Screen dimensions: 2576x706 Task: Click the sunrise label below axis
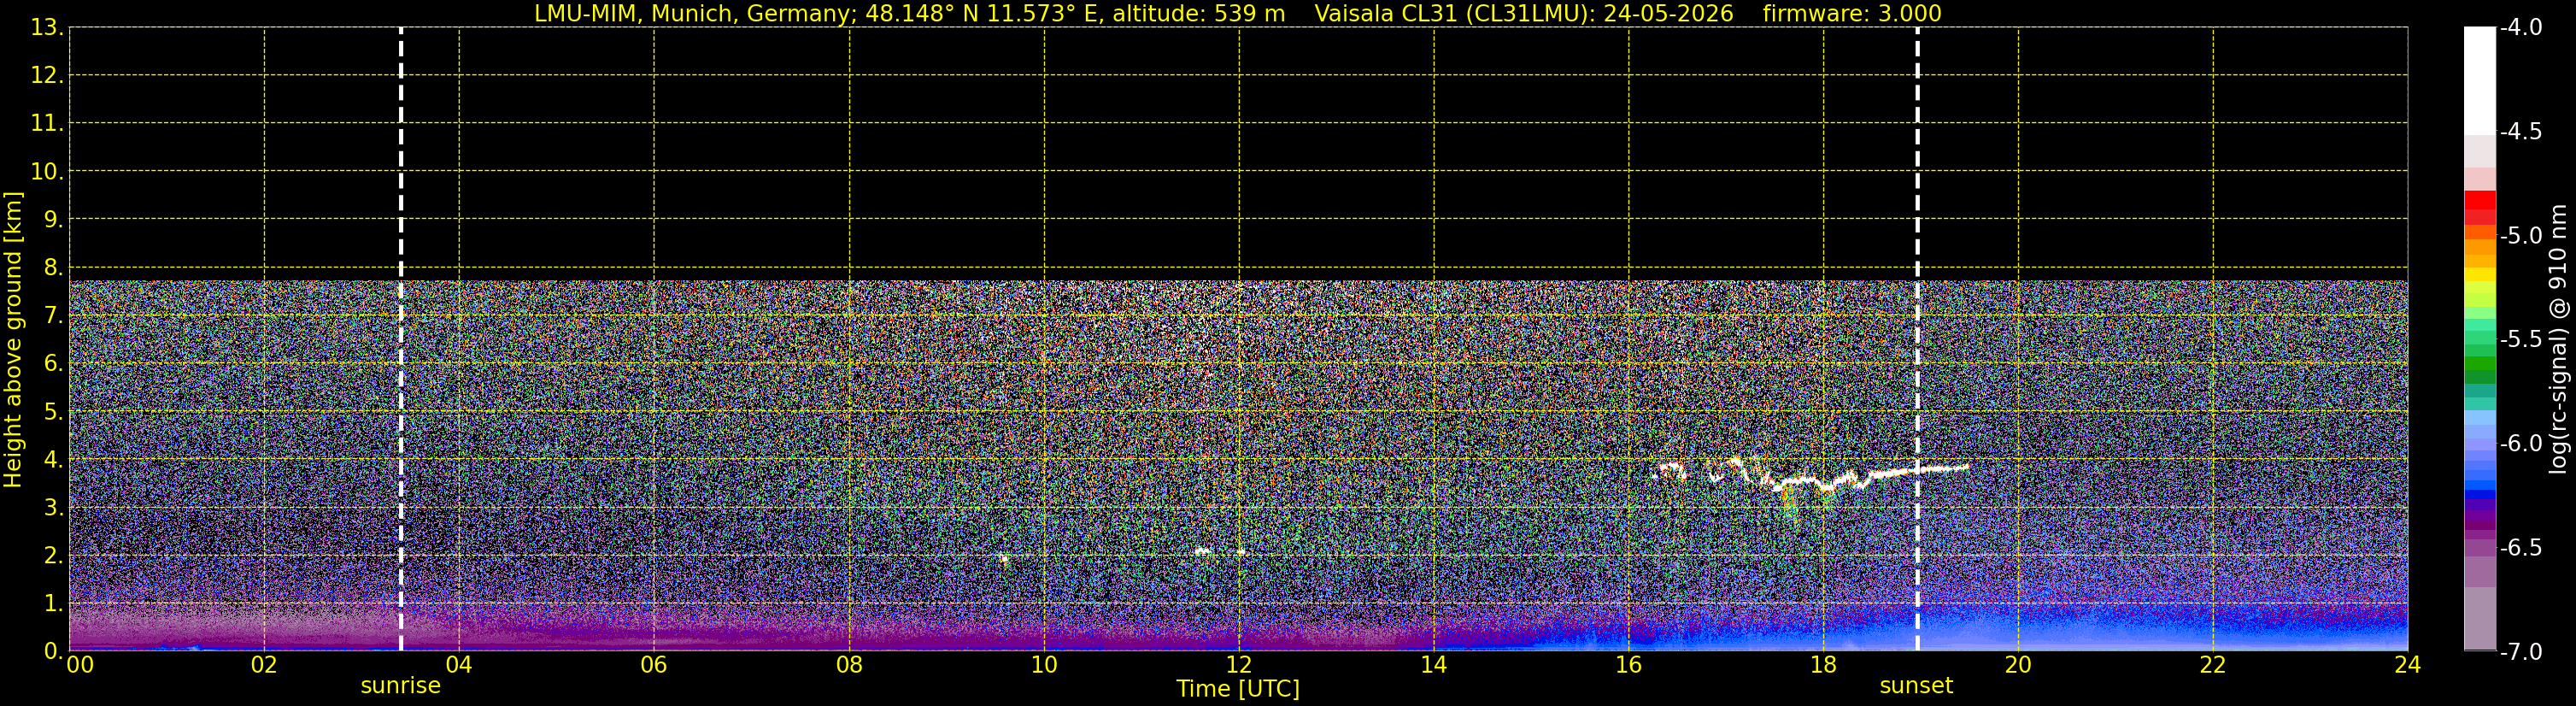pyautogui.click(x=400, y=686)
